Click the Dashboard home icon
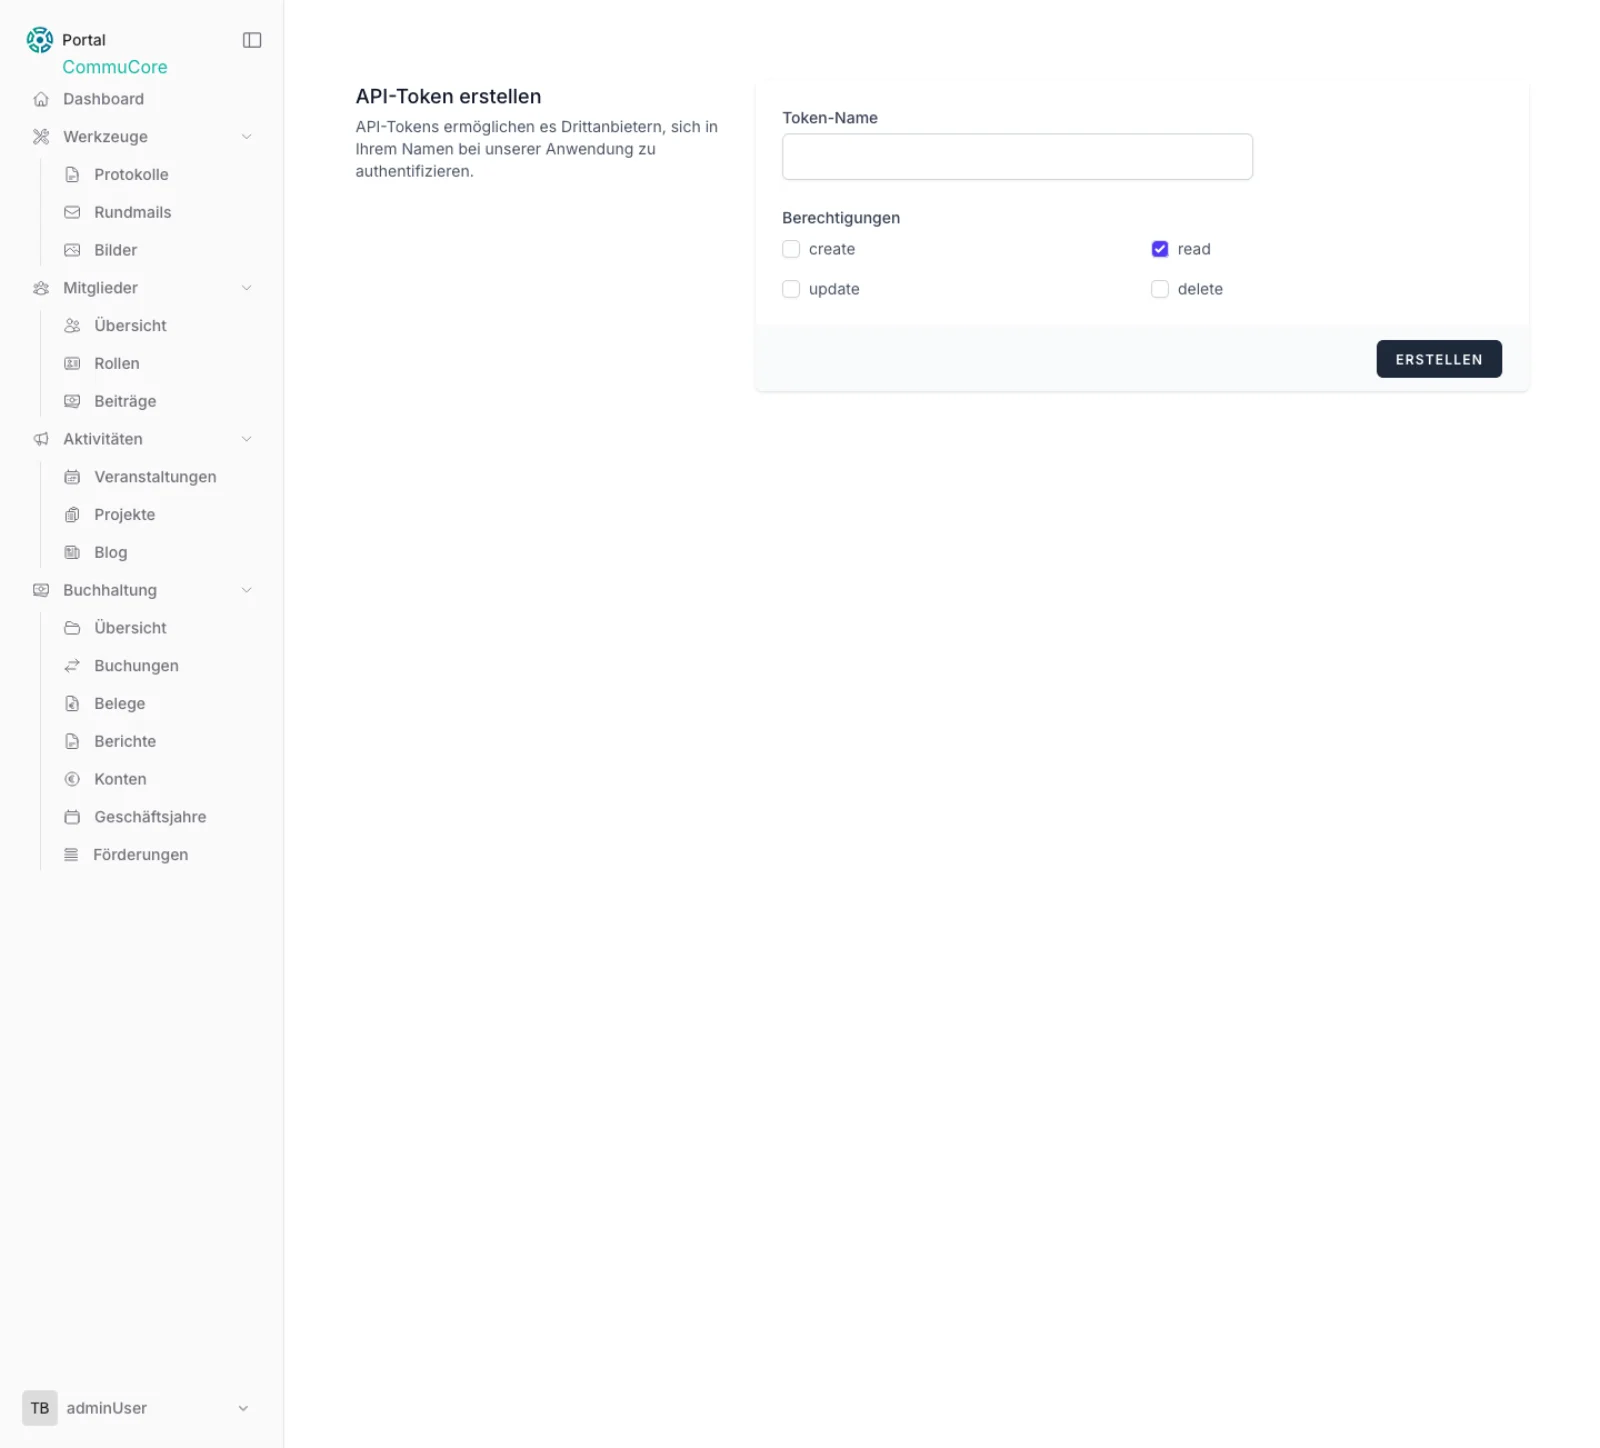The height and width of the screenshot is (1448, 1600). (41, 99)
